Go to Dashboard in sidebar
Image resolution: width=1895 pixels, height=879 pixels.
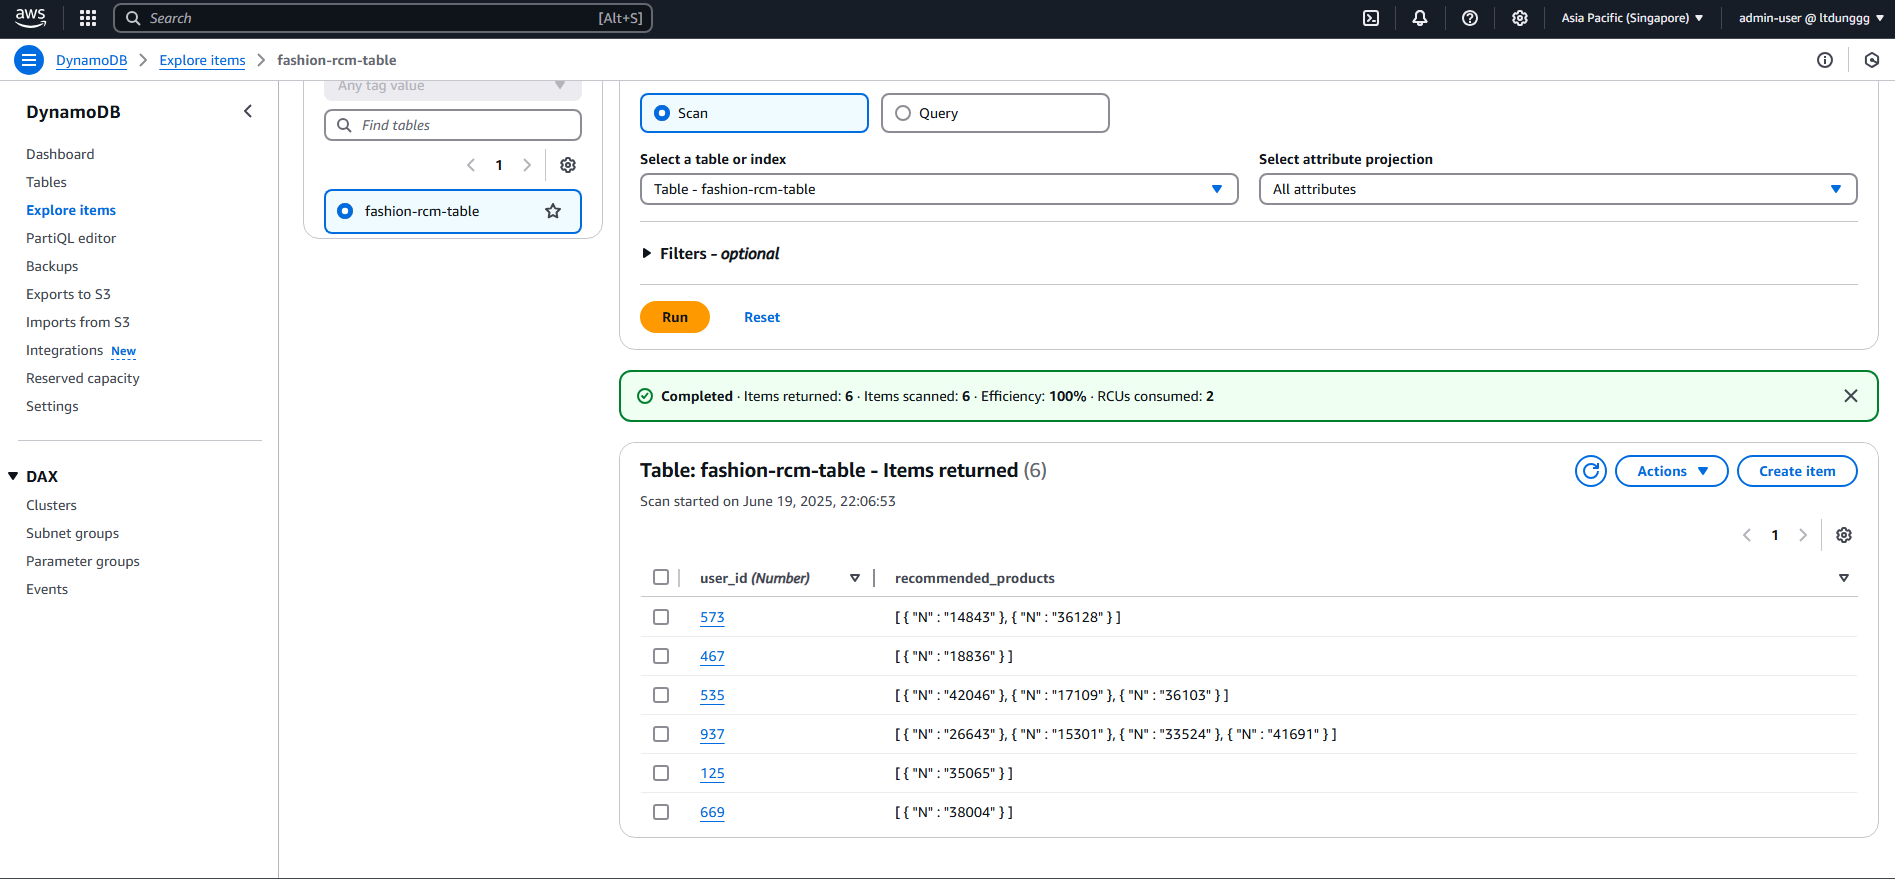[x=60, y=154]
